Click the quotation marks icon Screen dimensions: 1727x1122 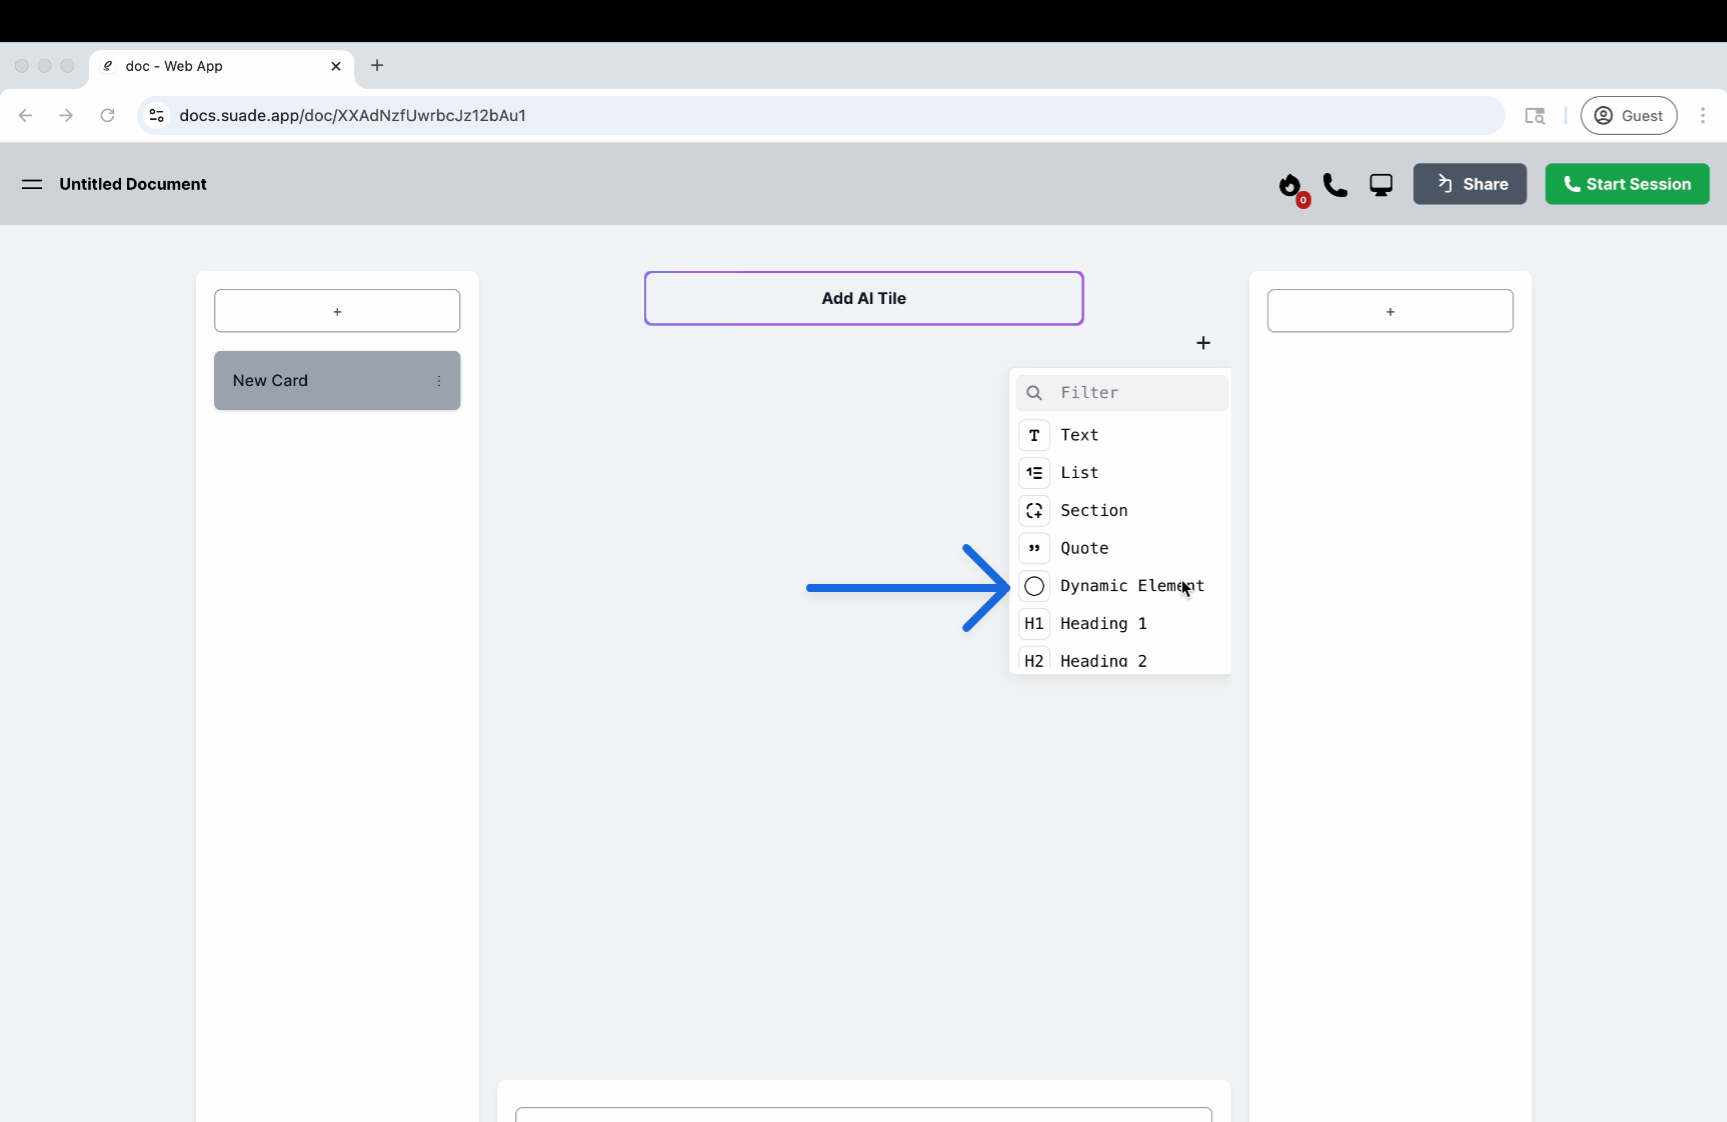pos(1034,548)
